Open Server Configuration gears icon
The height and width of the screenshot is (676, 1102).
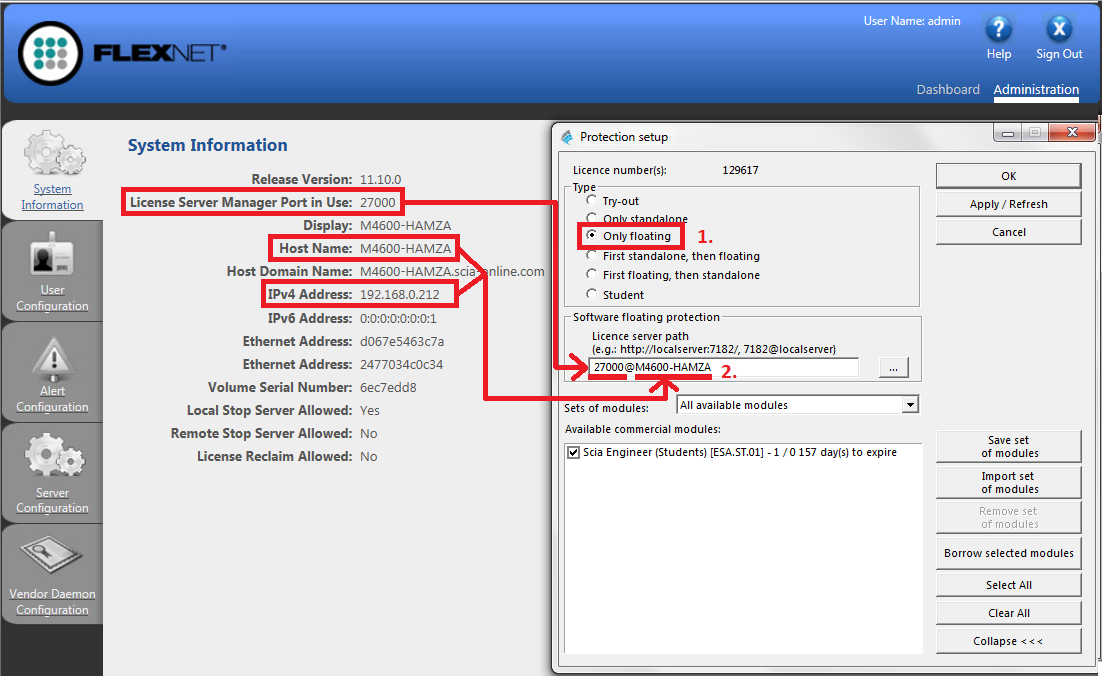pos(52,458)
